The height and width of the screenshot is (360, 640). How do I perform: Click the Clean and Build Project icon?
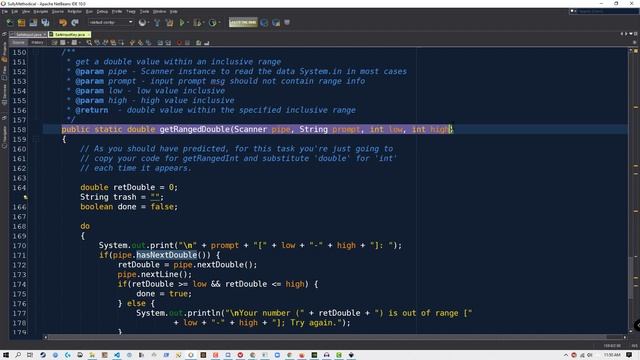pyautogui.click(x=169, y=22)
